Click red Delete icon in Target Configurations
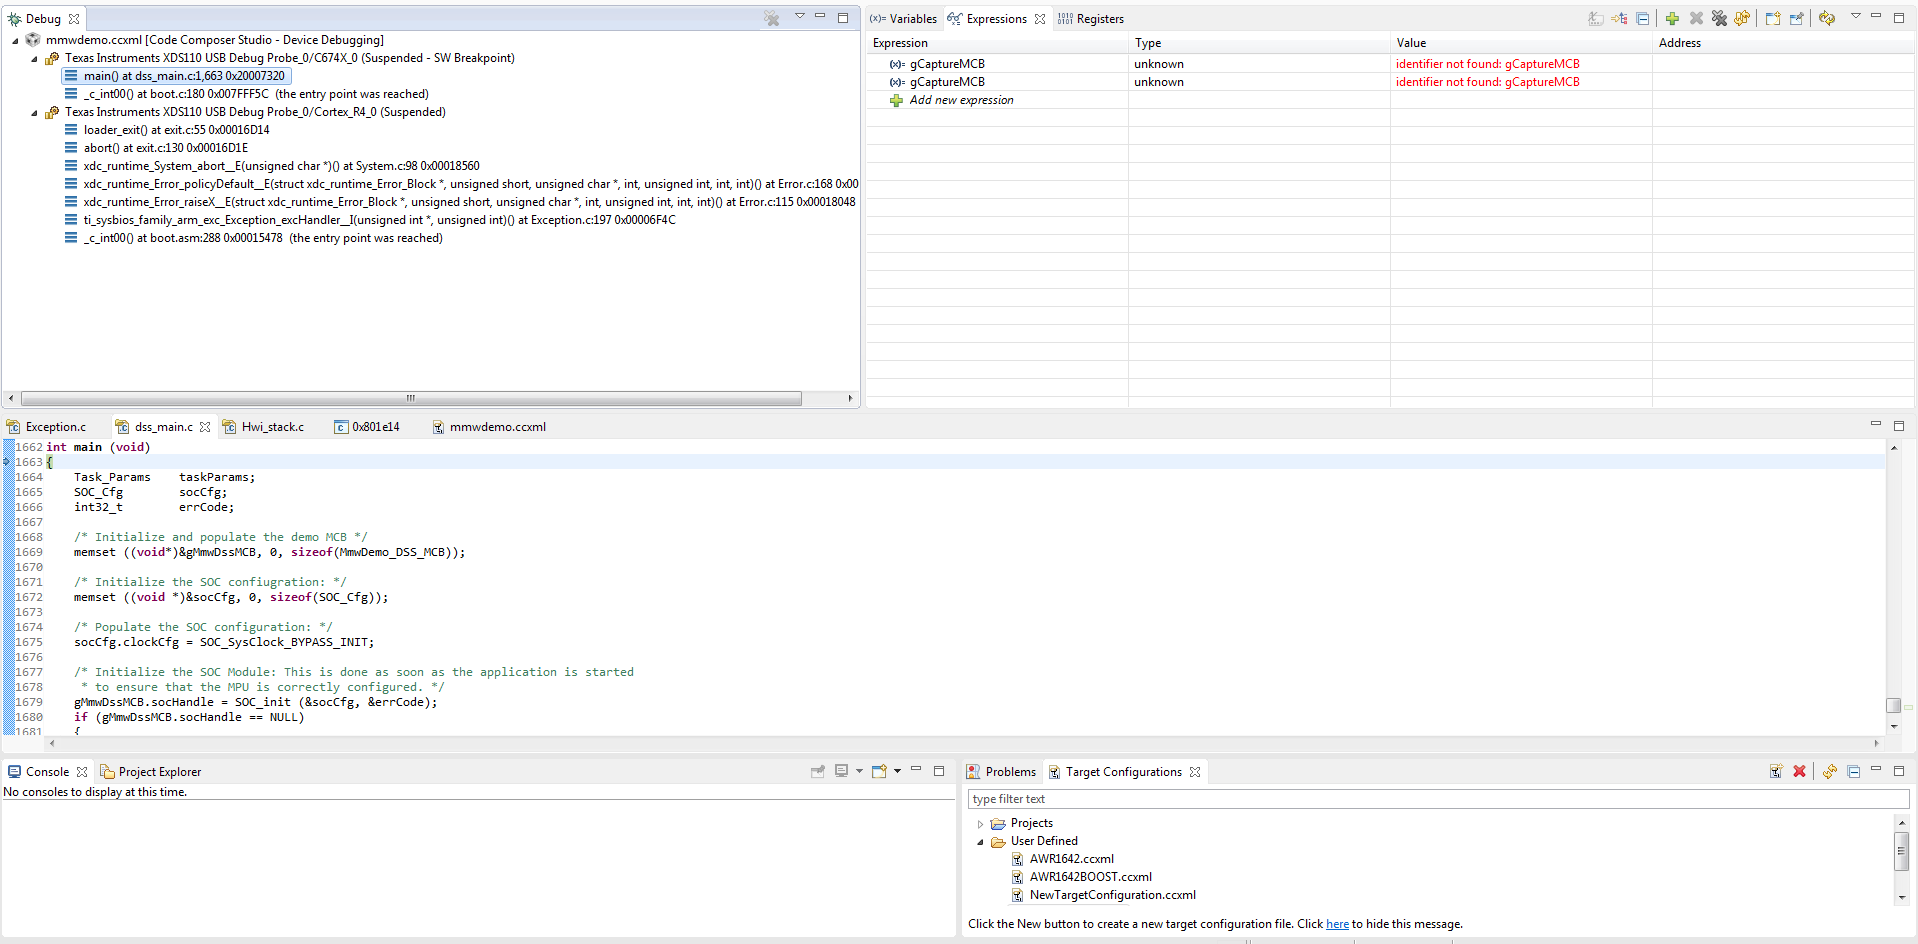Image resolution: width=1918 pixels, height=944 pixels. 1799,771
